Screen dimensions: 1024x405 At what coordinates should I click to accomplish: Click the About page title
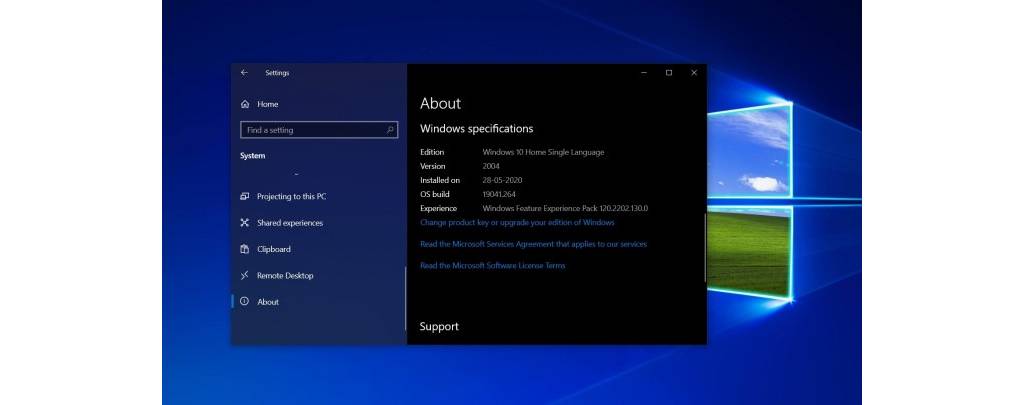tap(440, 103)
